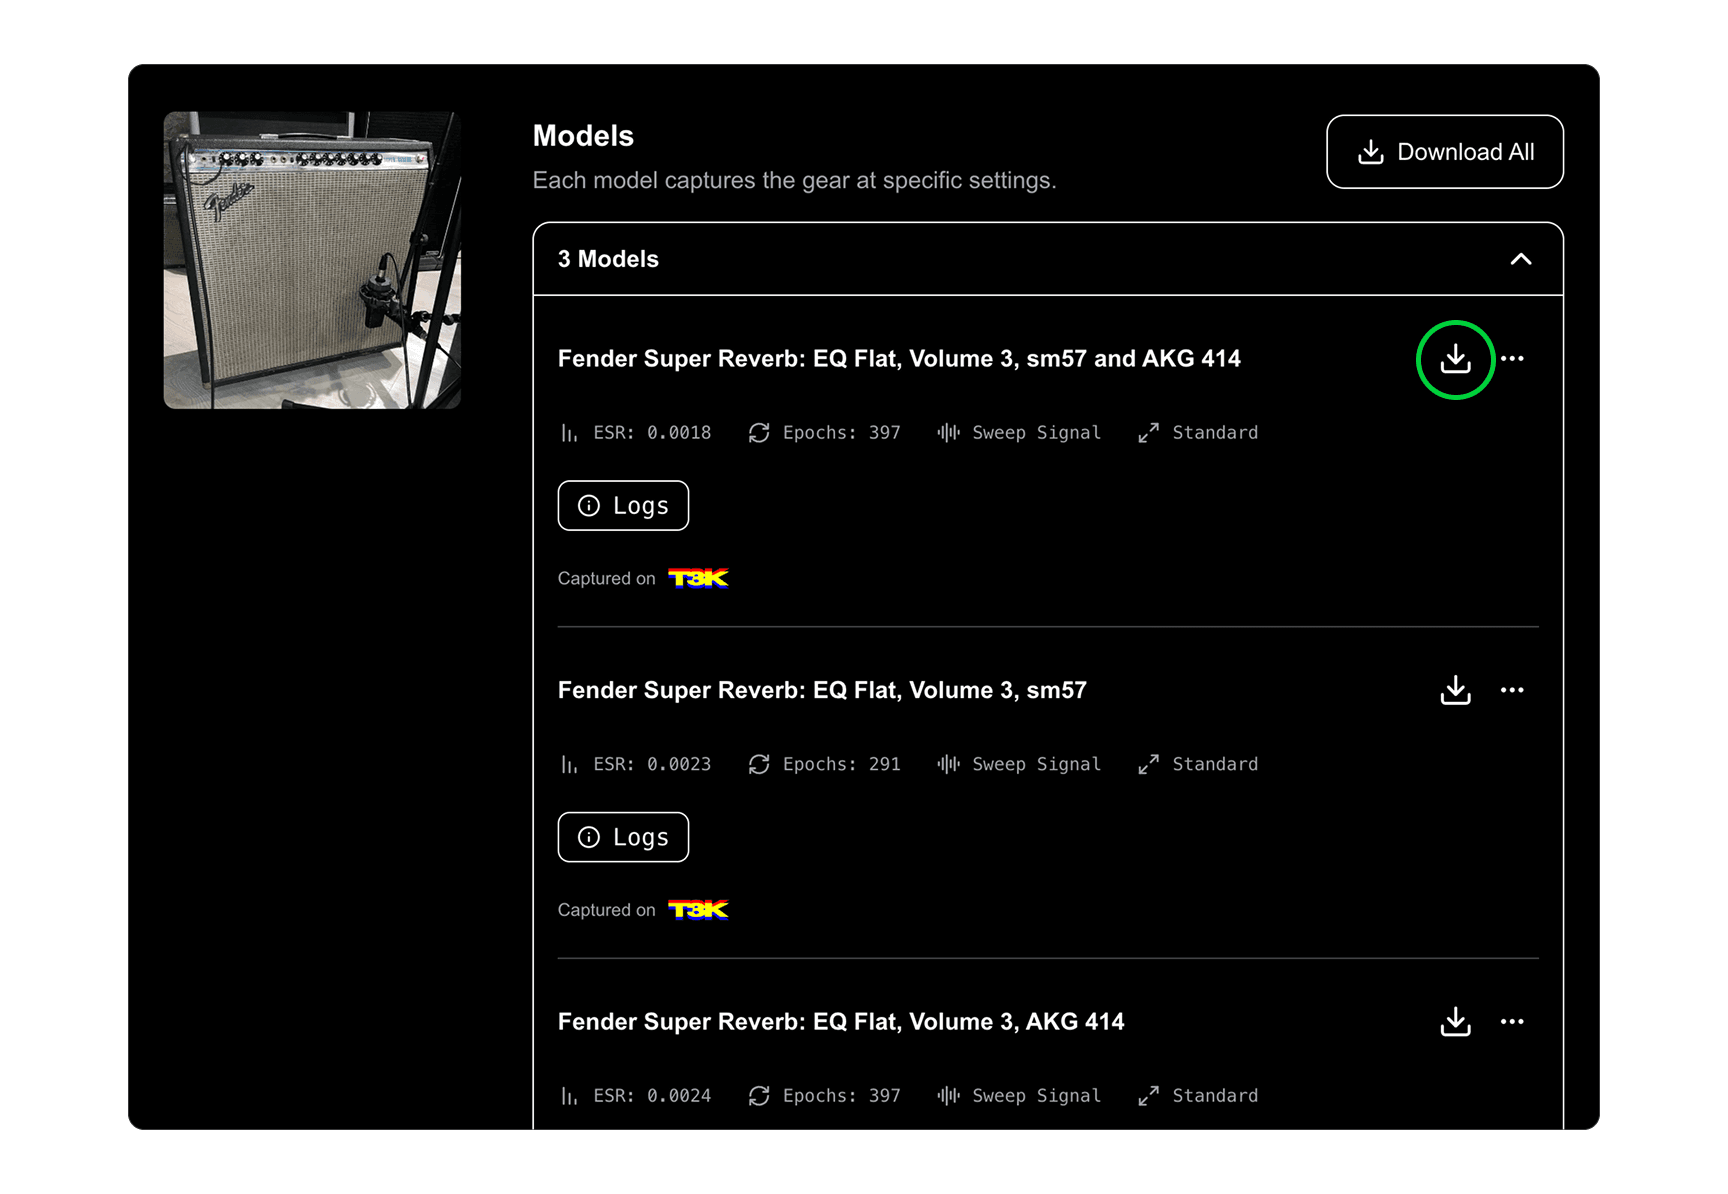Click the info icon inside the first Logs button
This screenshot has width=1728, height=1194.
[589, 505]
